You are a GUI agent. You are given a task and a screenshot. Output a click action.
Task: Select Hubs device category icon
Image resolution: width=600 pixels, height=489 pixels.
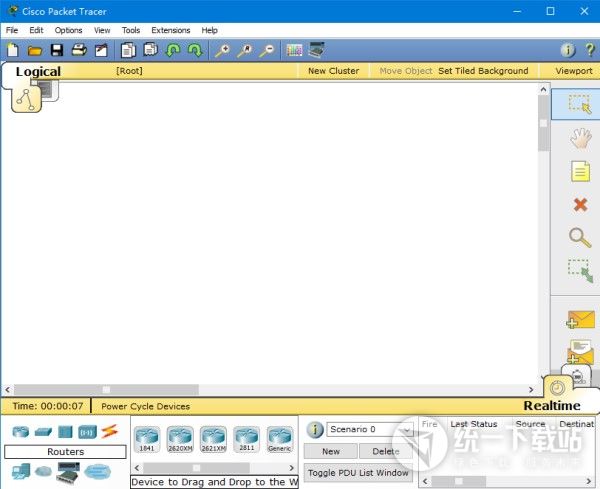[x=65, y=432]
